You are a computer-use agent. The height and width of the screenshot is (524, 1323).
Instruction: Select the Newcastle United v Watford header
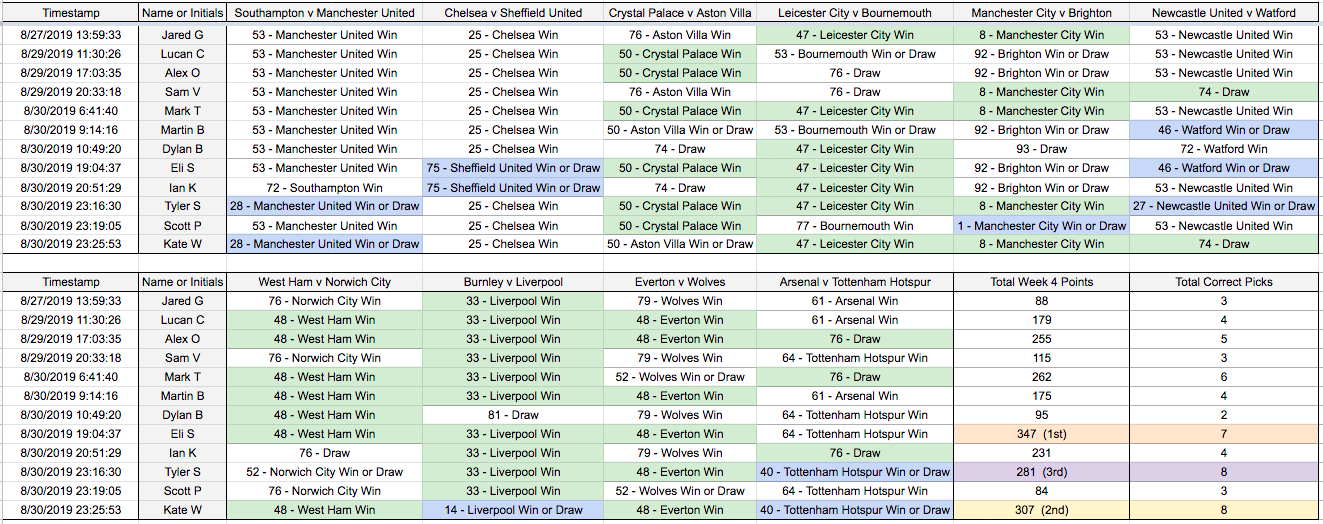click(1223, 13)
